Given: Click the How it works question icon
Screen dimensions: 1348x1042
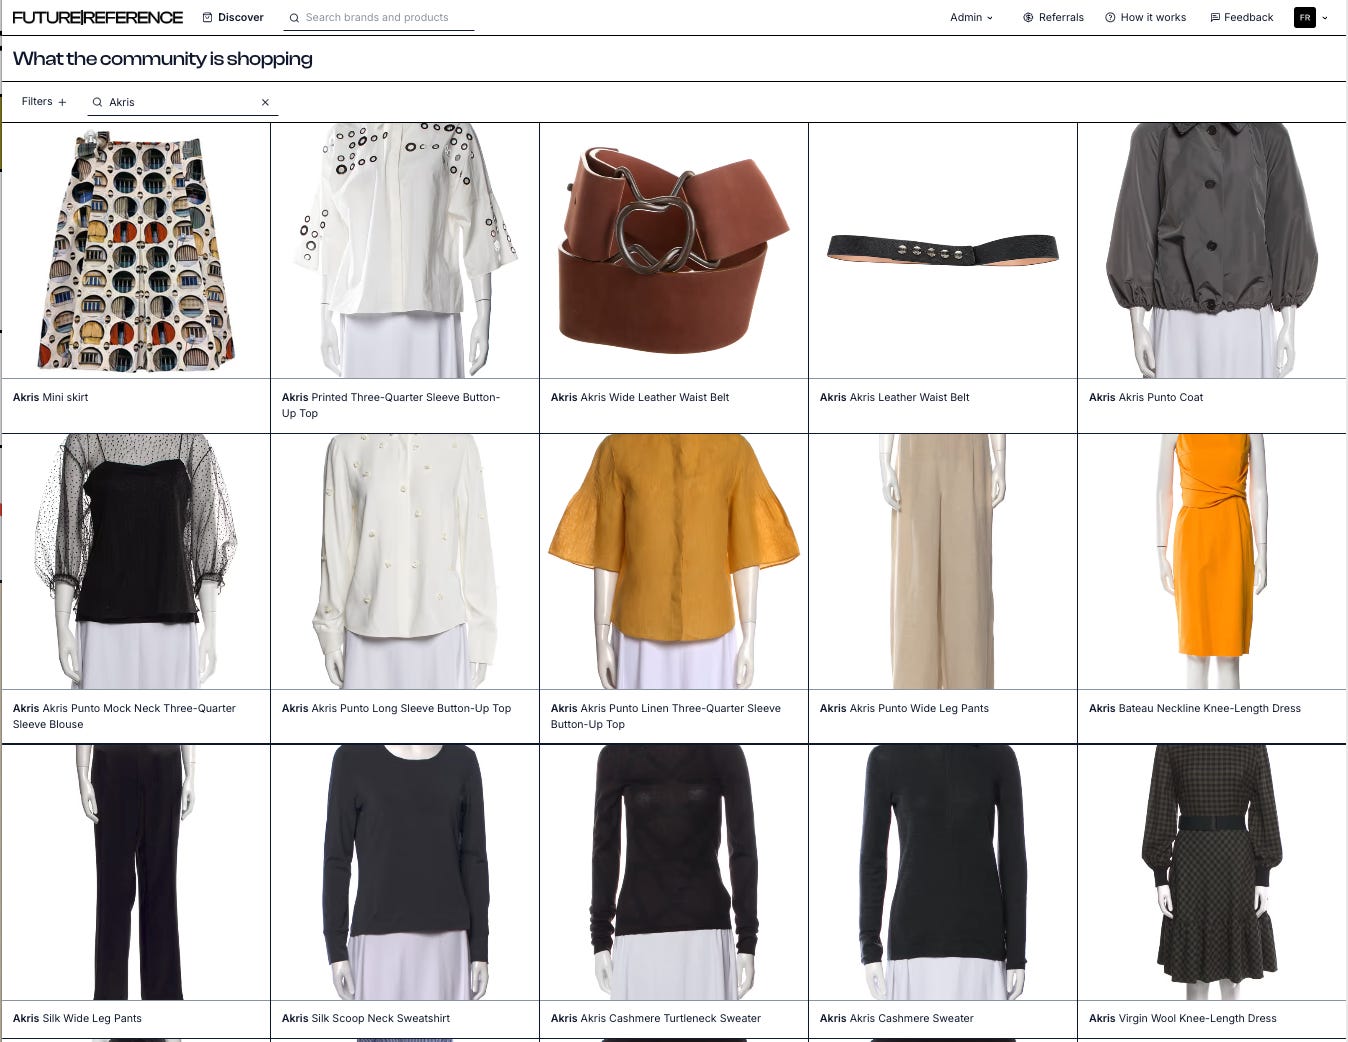Looking at the screenshot, I should (1110, 17).
